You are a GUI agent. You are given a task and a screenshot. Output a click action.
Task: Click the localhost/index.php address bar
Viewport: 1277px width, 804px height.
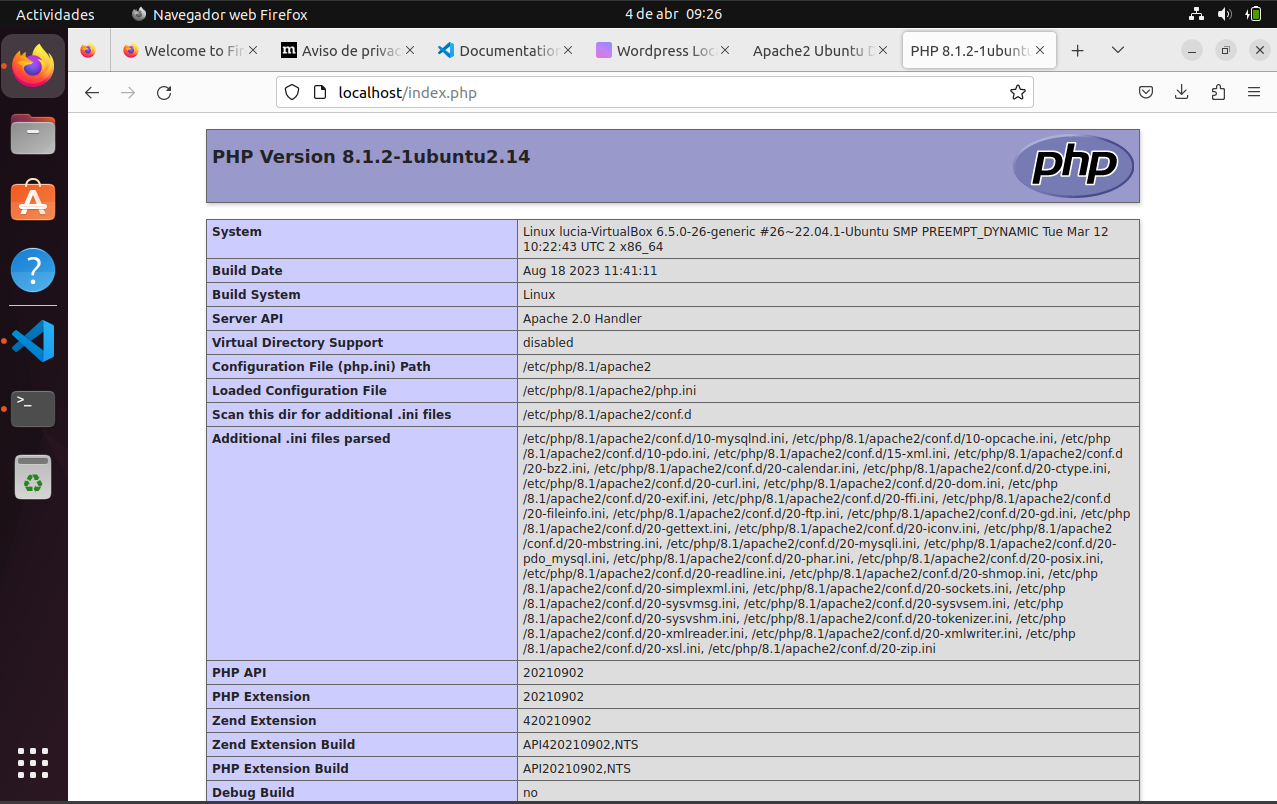click(x=650, y=93)
